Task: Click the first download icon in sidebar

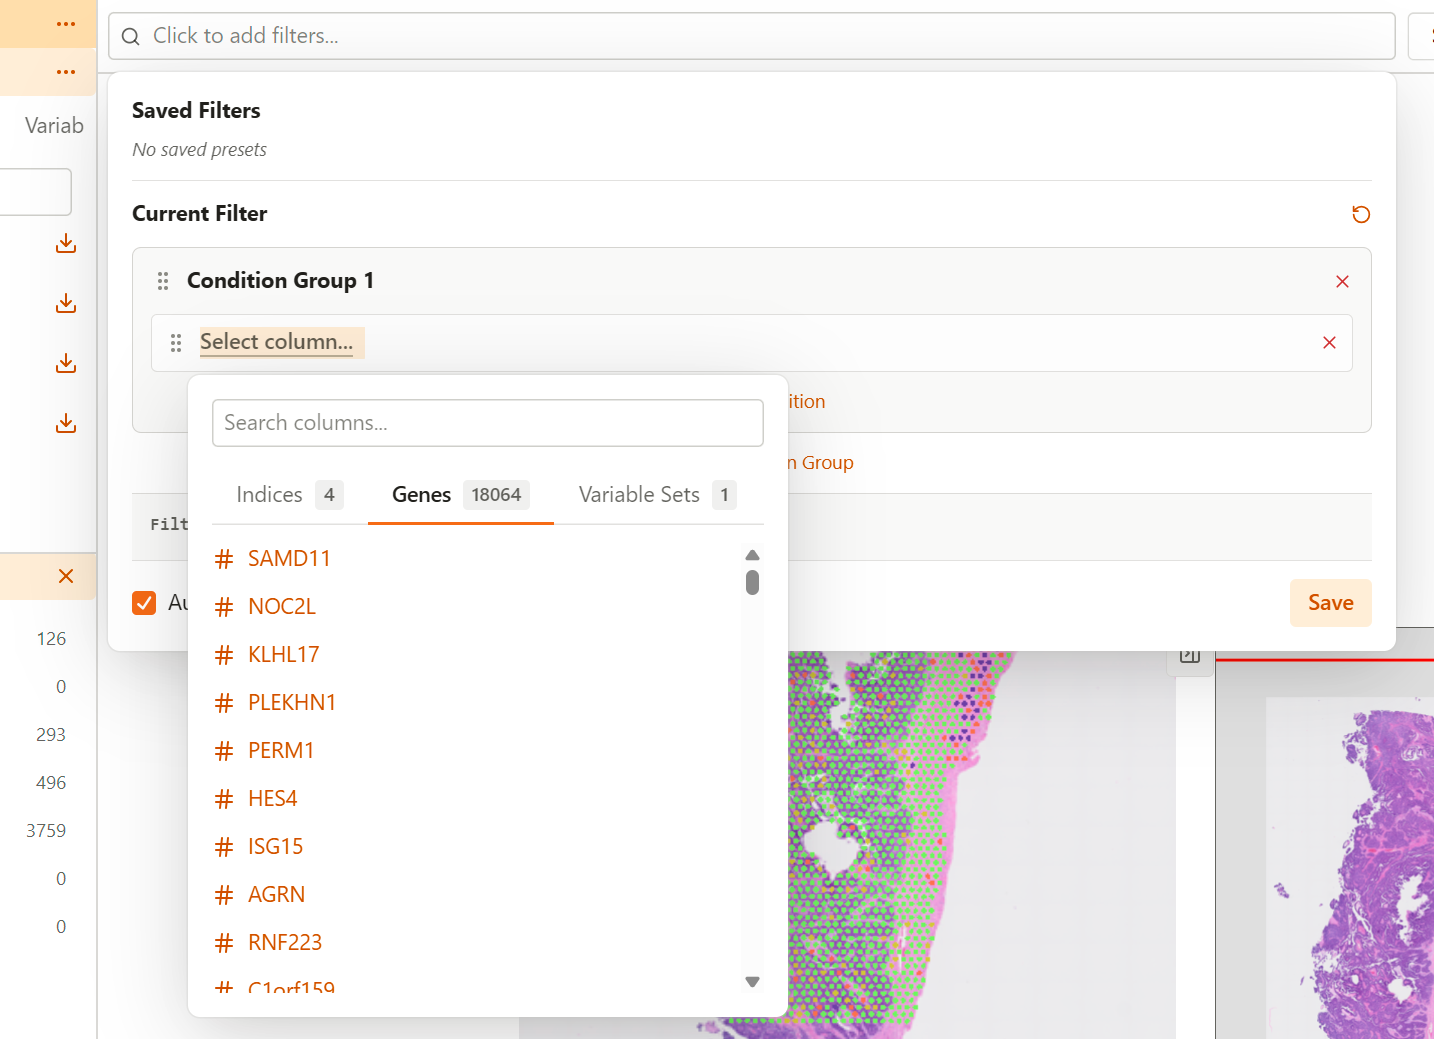Action: tap(66, 243)
